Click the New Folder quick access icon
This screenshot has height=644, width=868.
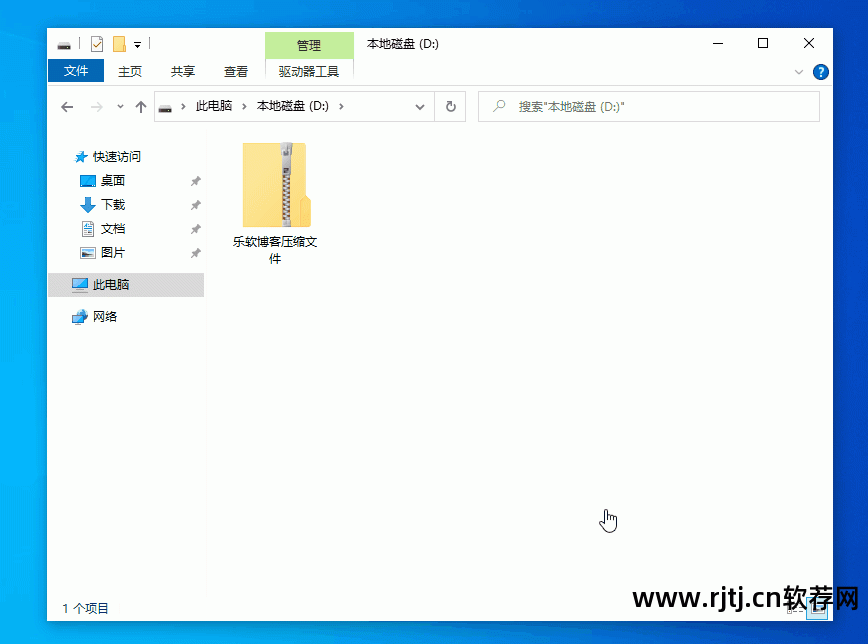tap(118, 43)
